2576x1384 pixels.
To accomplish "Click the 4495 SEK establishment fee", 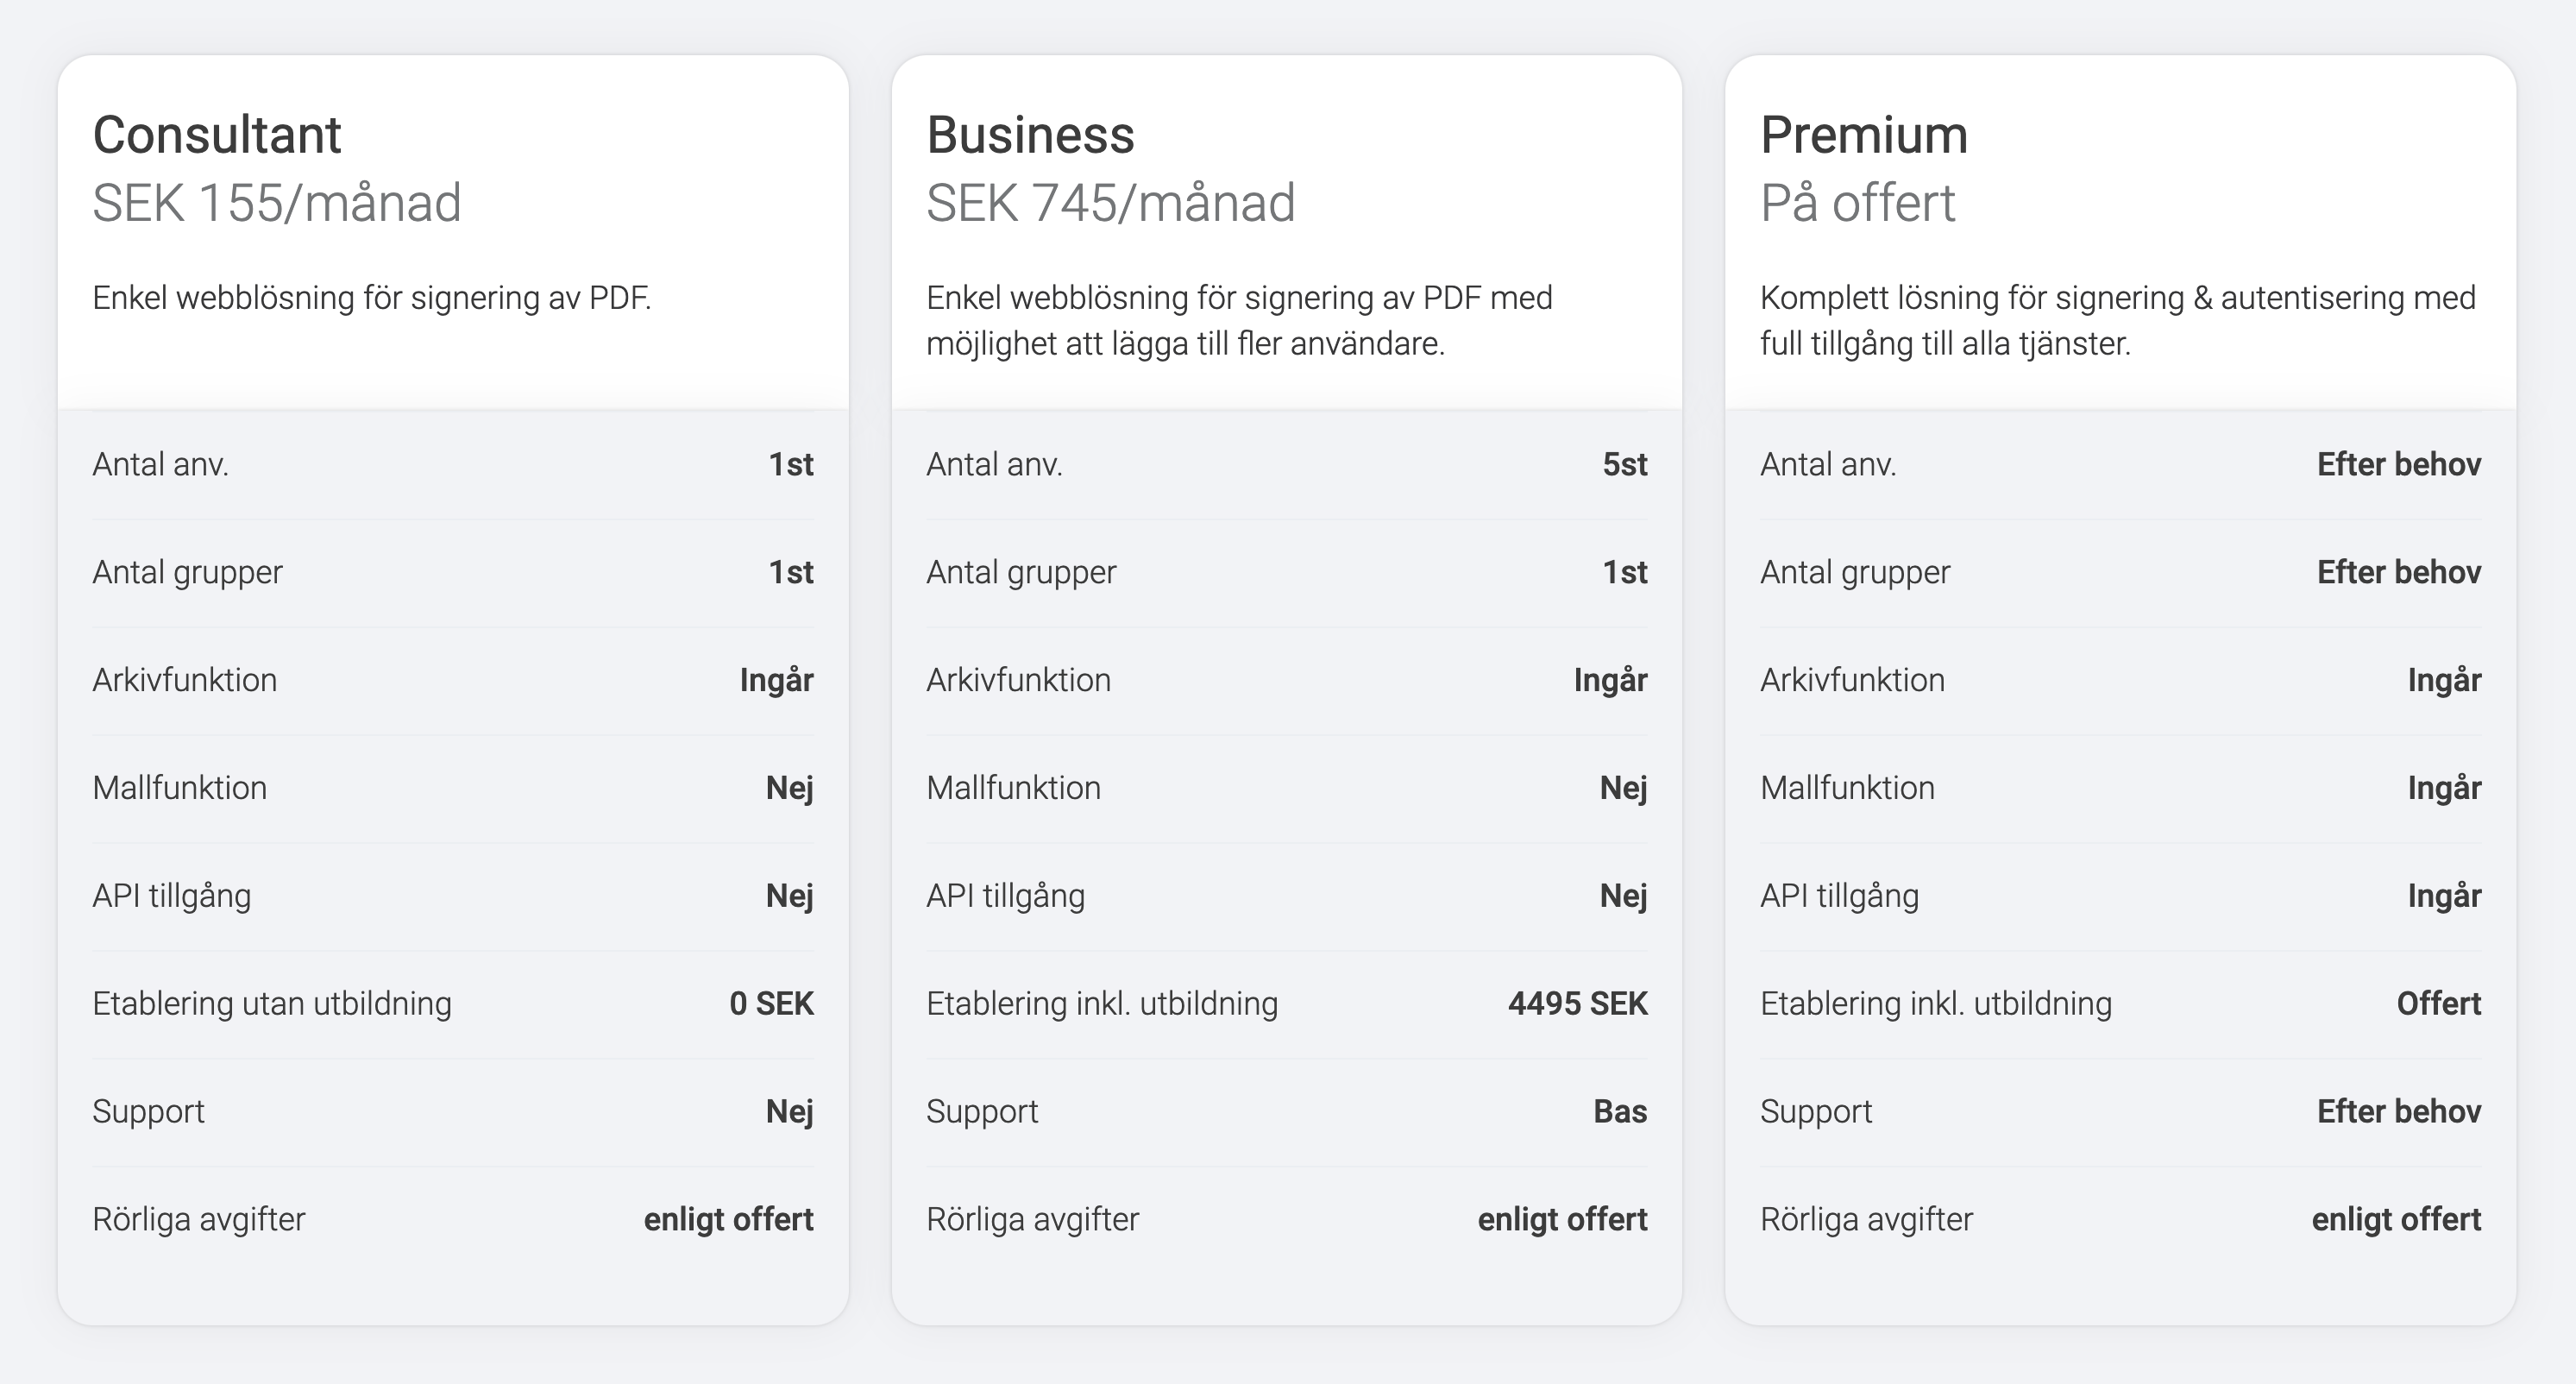I will click(1577, 1003).
